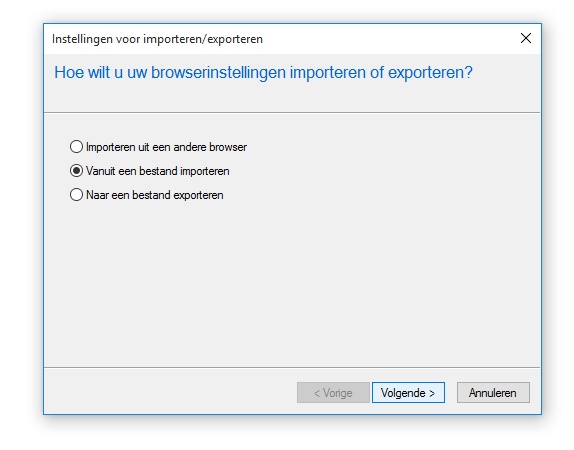Click the word 'exporteren?' in the blue heading
This screenshot has height=450, width=574.
430,72
